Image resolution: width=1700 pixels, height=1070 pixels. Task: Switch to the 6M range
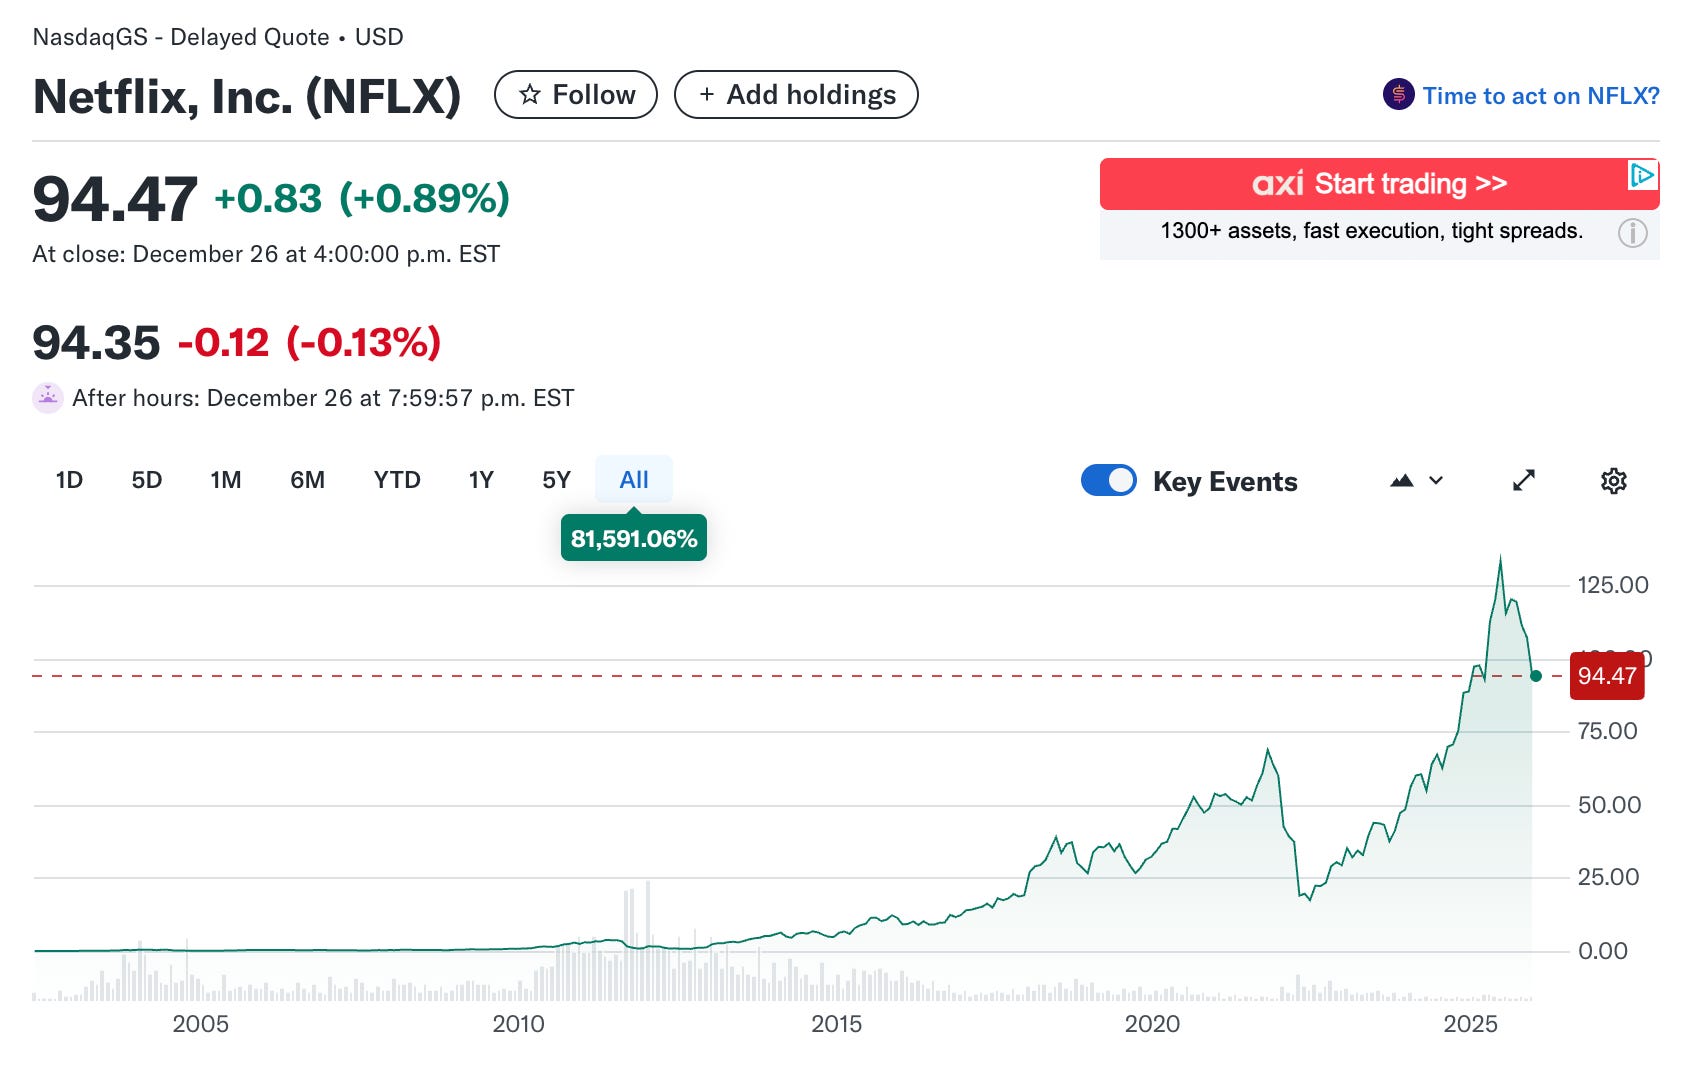point(307,480)
